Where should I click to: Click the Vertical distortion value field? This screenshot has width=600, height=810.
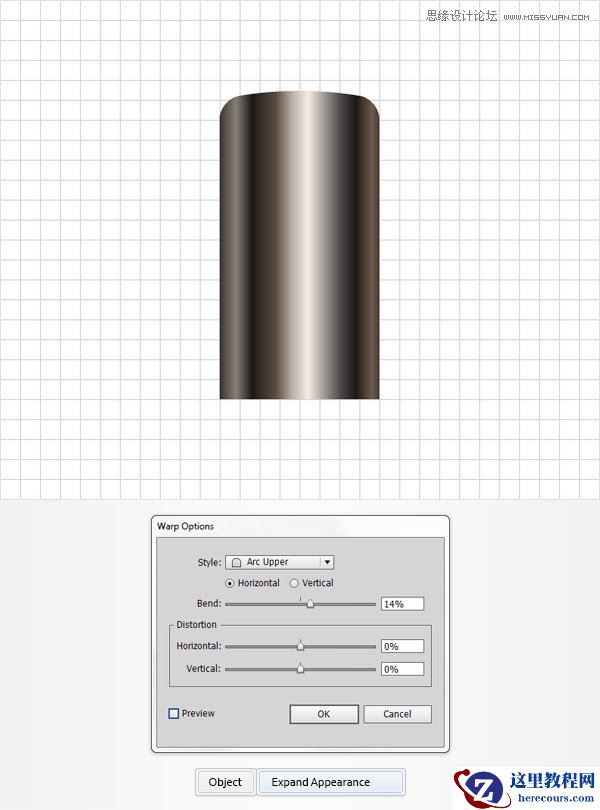click(403, 669)
